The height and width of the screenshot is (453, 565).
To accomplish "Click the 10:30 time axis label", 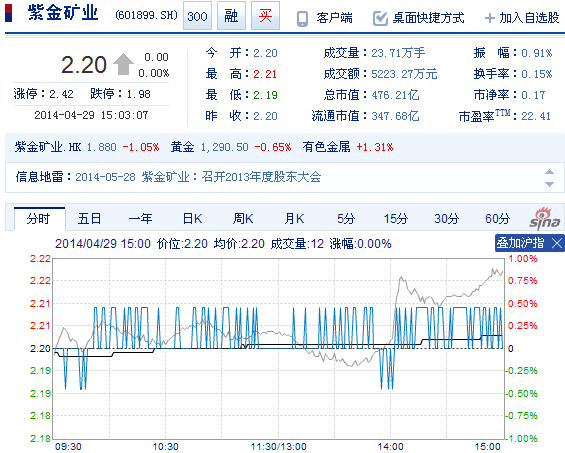I will pos(165,447).
